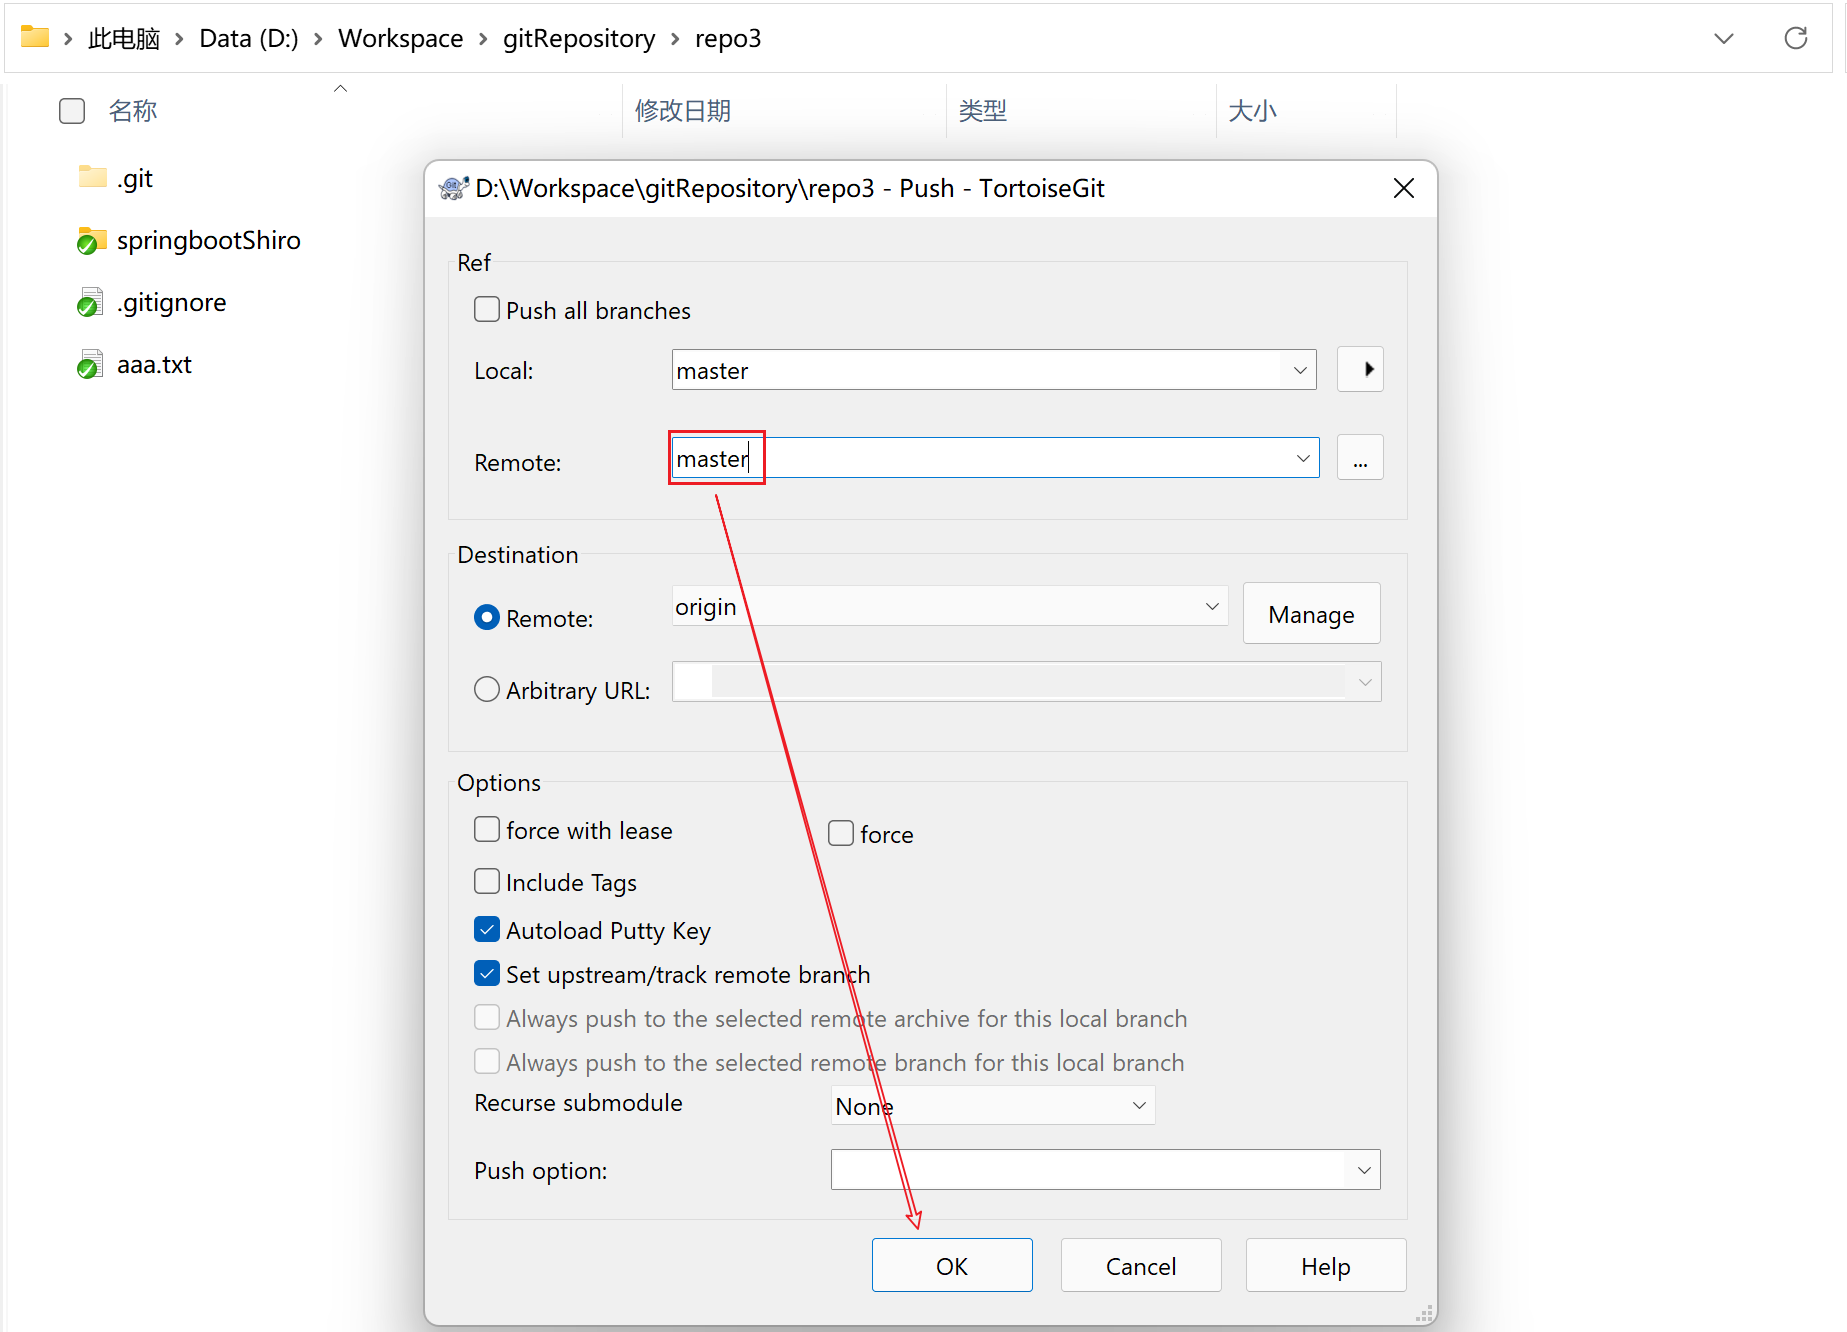The image size is (1847, 1332).
Task: Click the arrow button beside Local branch
Action: click(x=1360, y=370)
